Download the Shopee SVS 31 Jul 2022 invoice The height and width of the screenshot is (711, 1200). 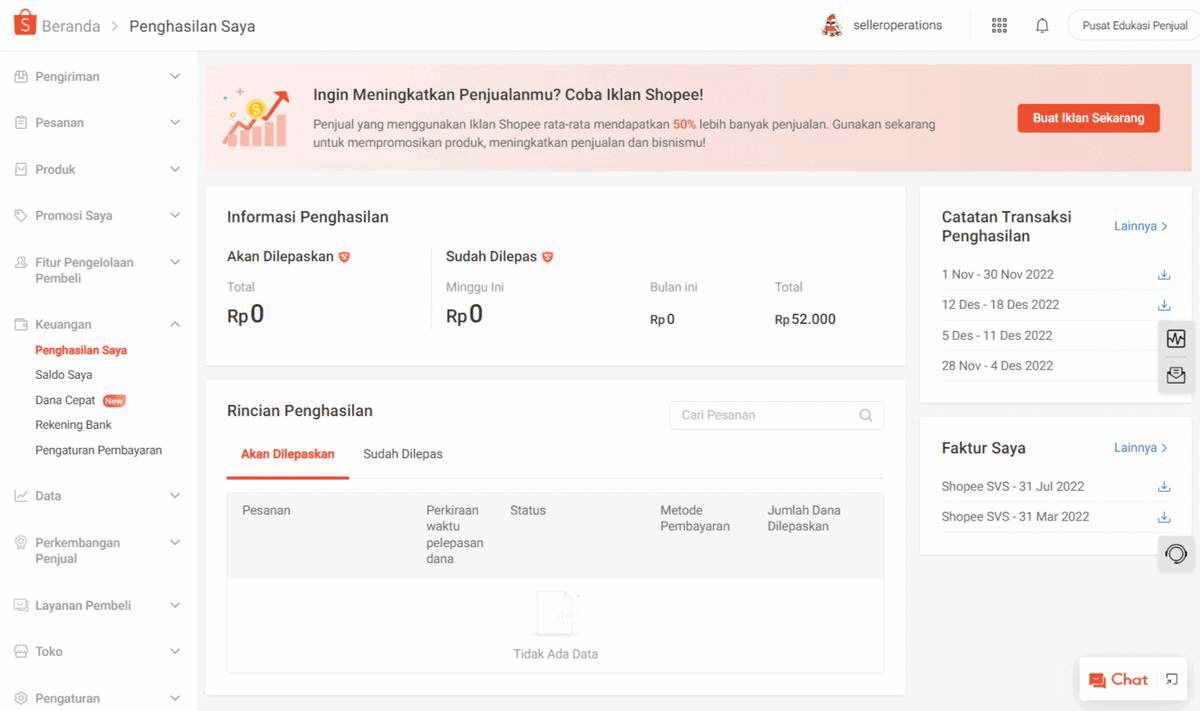coord(1164,487)
